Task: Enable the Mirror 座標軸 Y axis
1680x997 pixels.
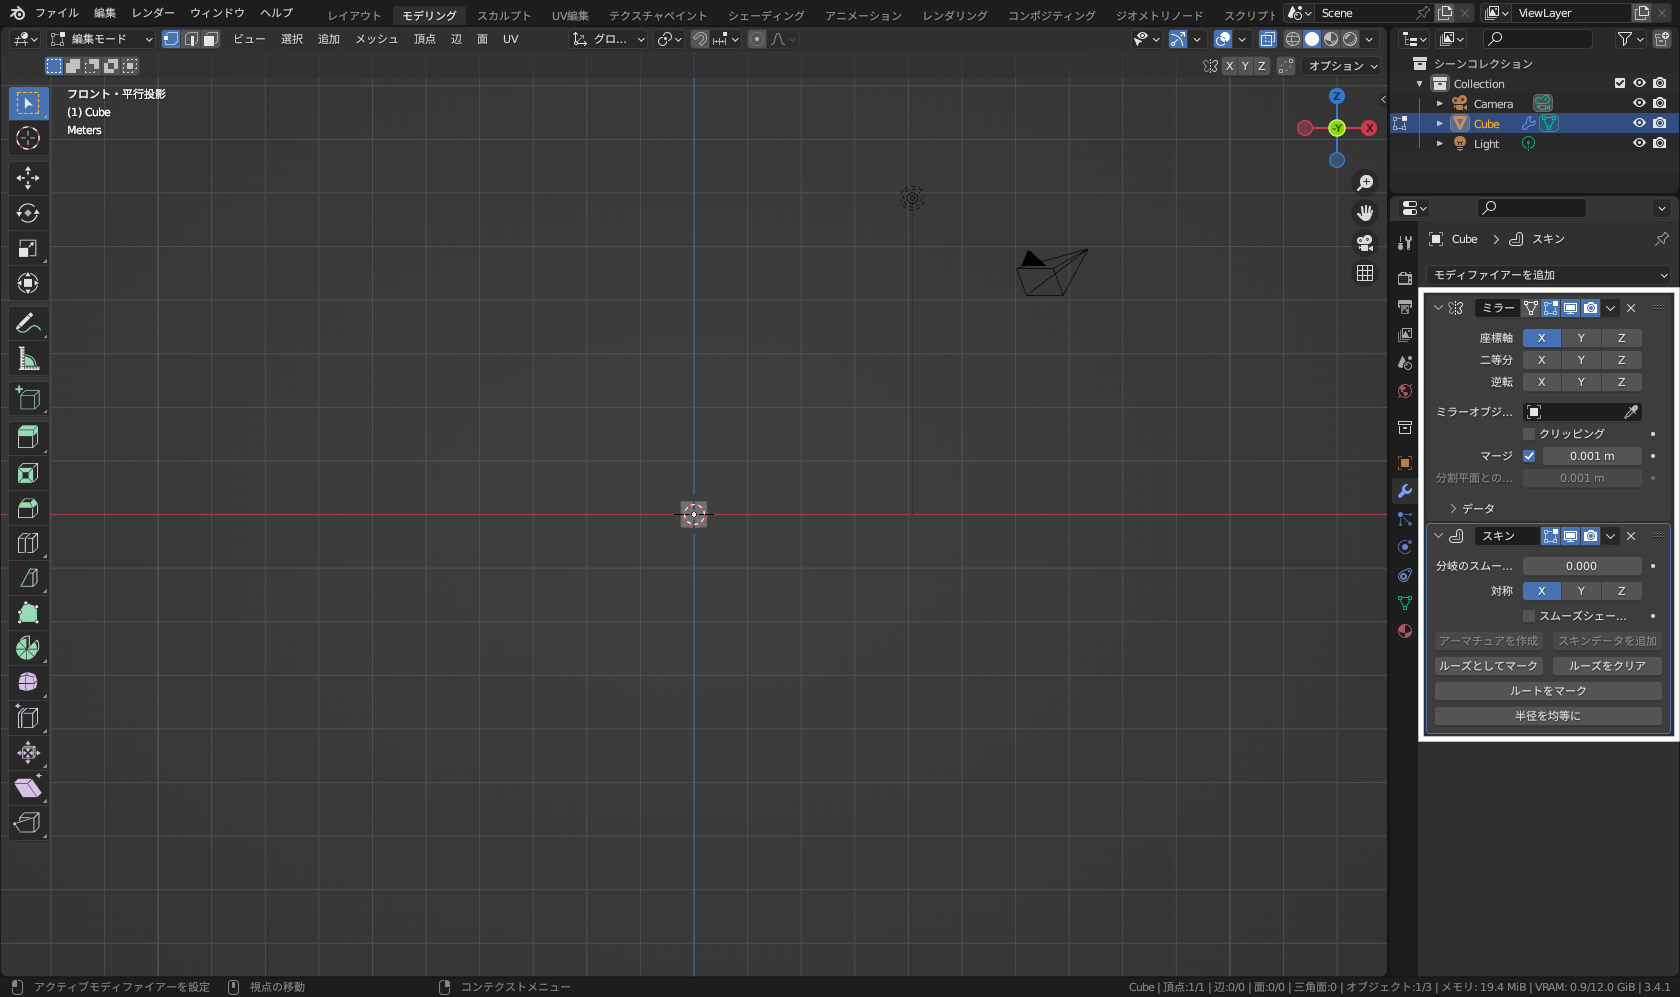Action: tap(1581, 338)
